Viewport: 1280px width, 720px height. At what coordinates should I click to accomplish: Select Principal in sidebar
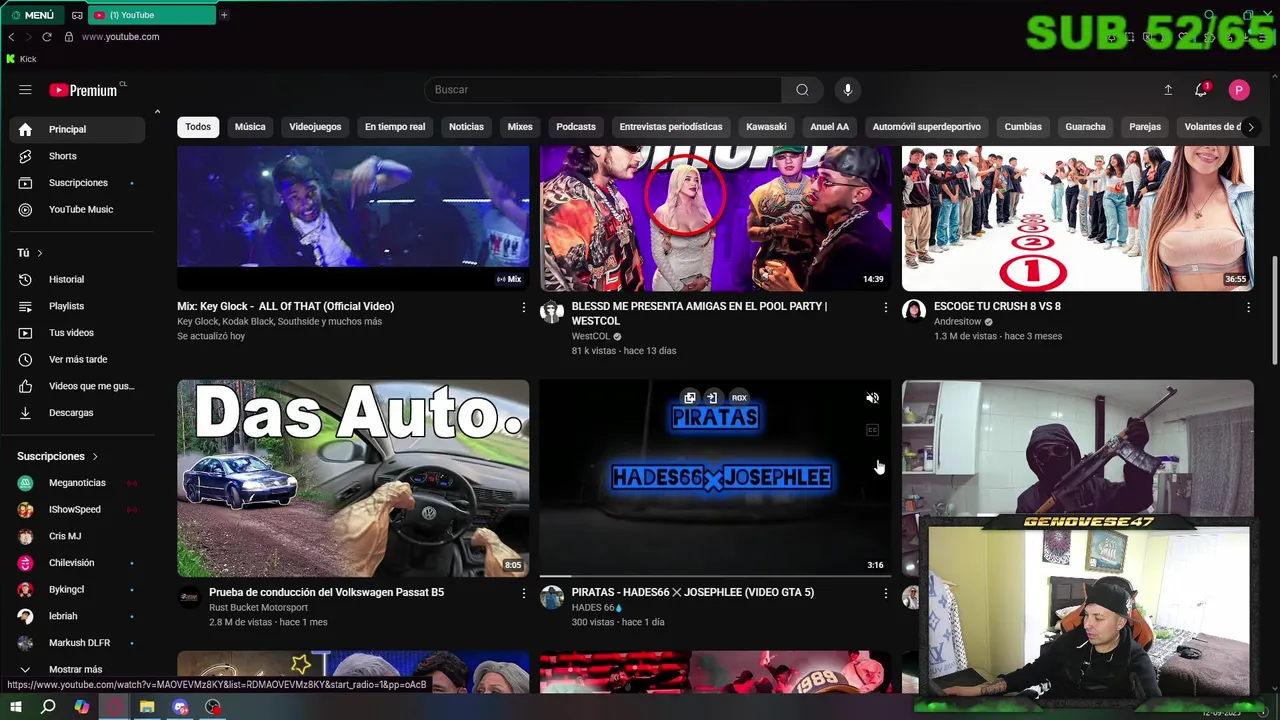pyautogui.click(x=77, y=129)
